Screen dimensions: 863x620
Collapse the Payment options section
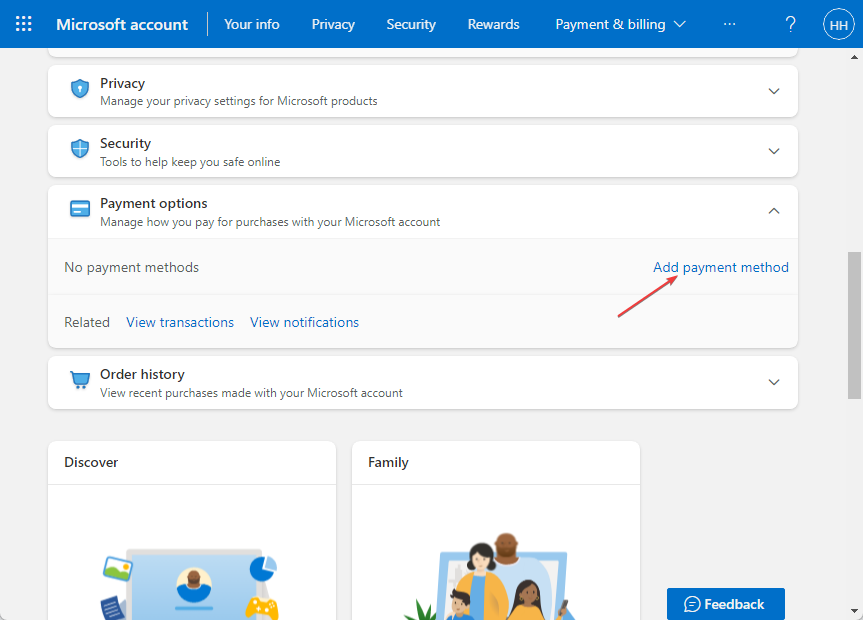(x=773, y=211)
